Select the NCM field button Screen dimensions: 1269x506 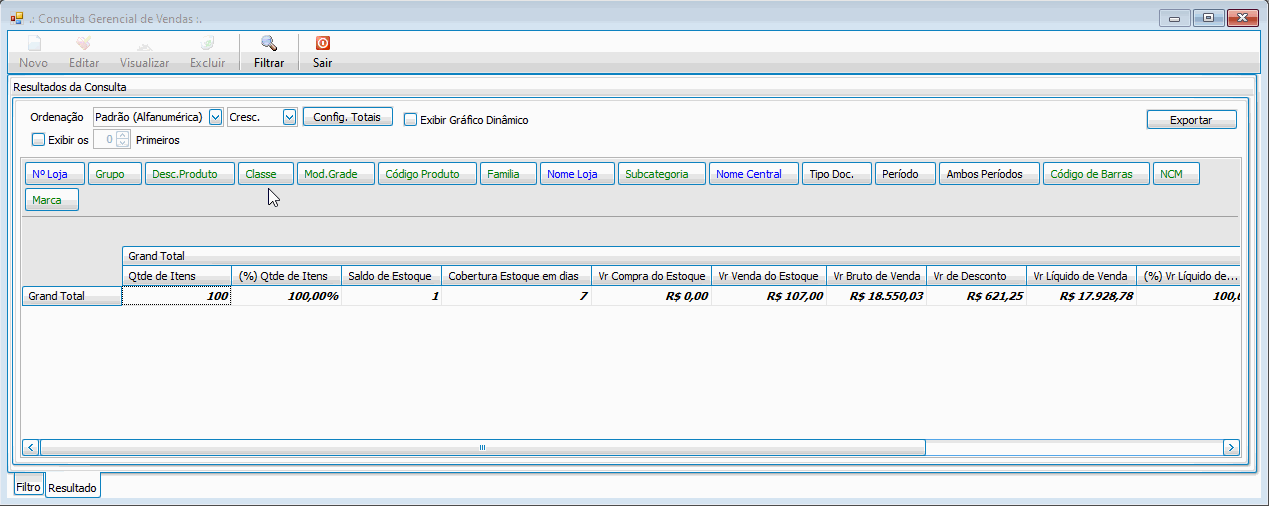pyautogui.click(x=1176, y=174)
